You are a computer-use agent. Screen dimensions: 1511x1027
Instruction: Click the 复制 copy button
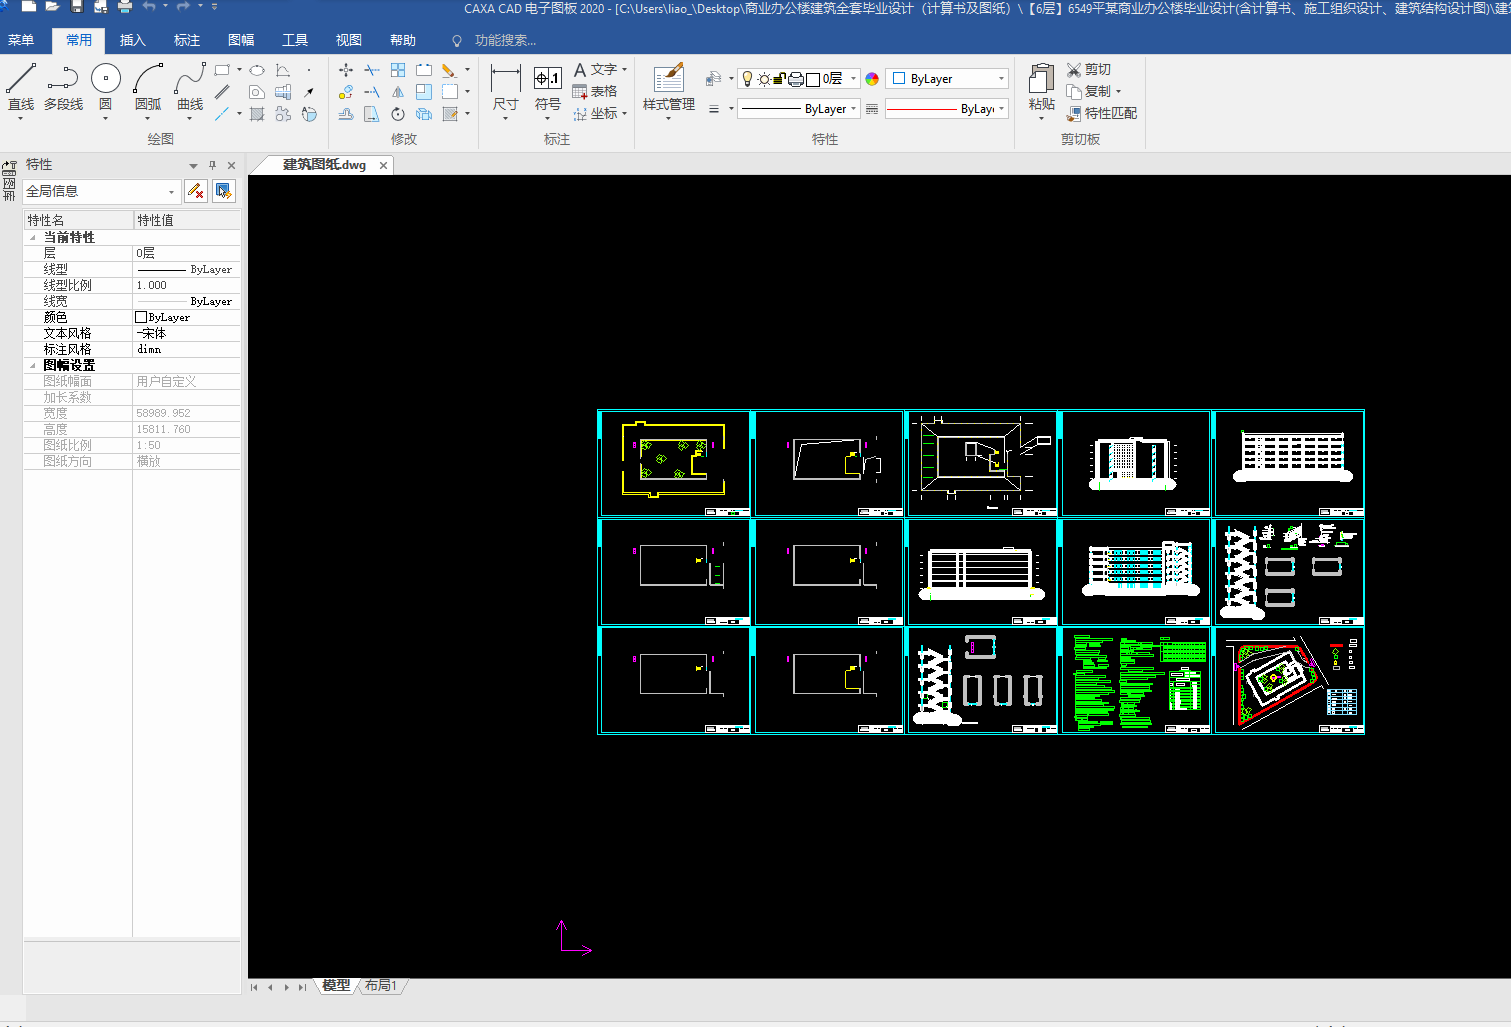[x=1089, y=91]
